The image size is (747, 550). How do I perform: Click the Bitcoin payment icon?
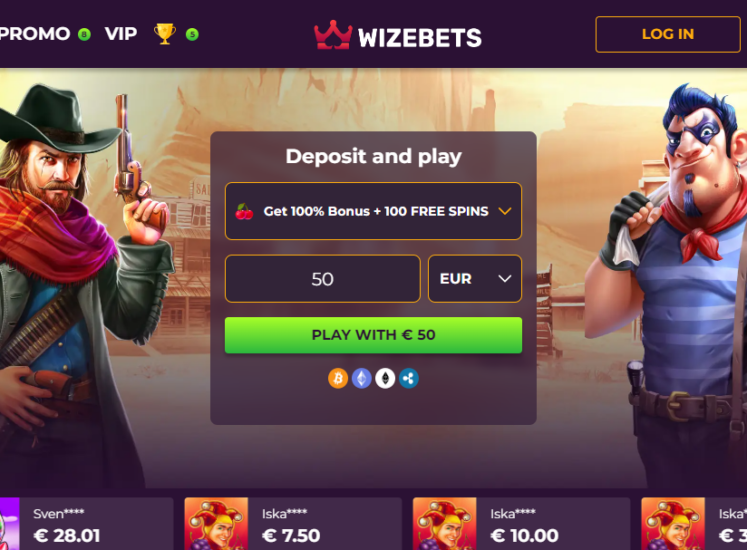pyautogui.click(x=338, y=379)
